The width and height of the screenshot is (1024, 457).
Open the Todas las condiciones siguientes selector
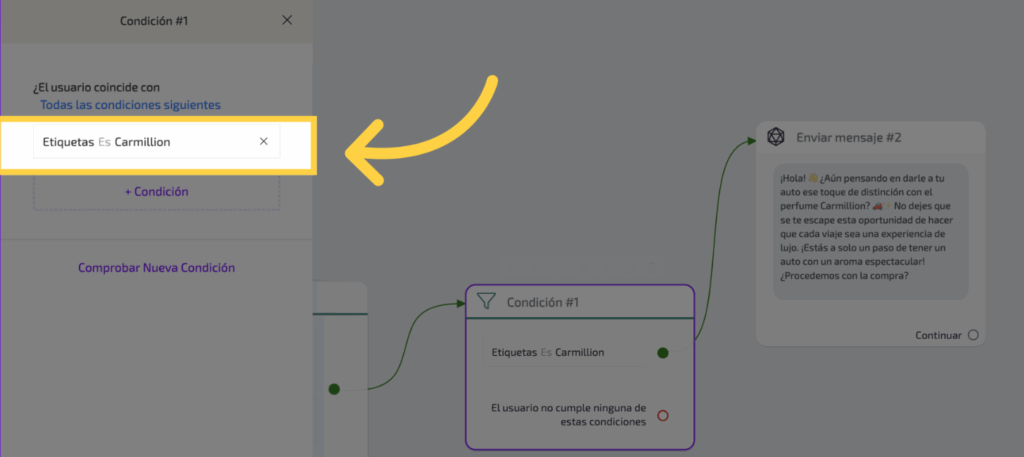tap(130, 105)
